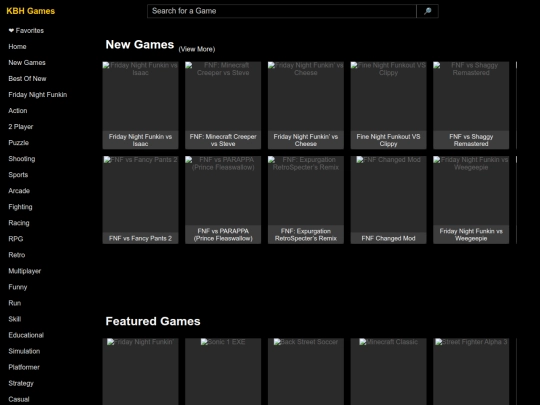Select Friday Night Funkin sidebar category
This screenshot has height=405, width=540.
tap(38, 95)
